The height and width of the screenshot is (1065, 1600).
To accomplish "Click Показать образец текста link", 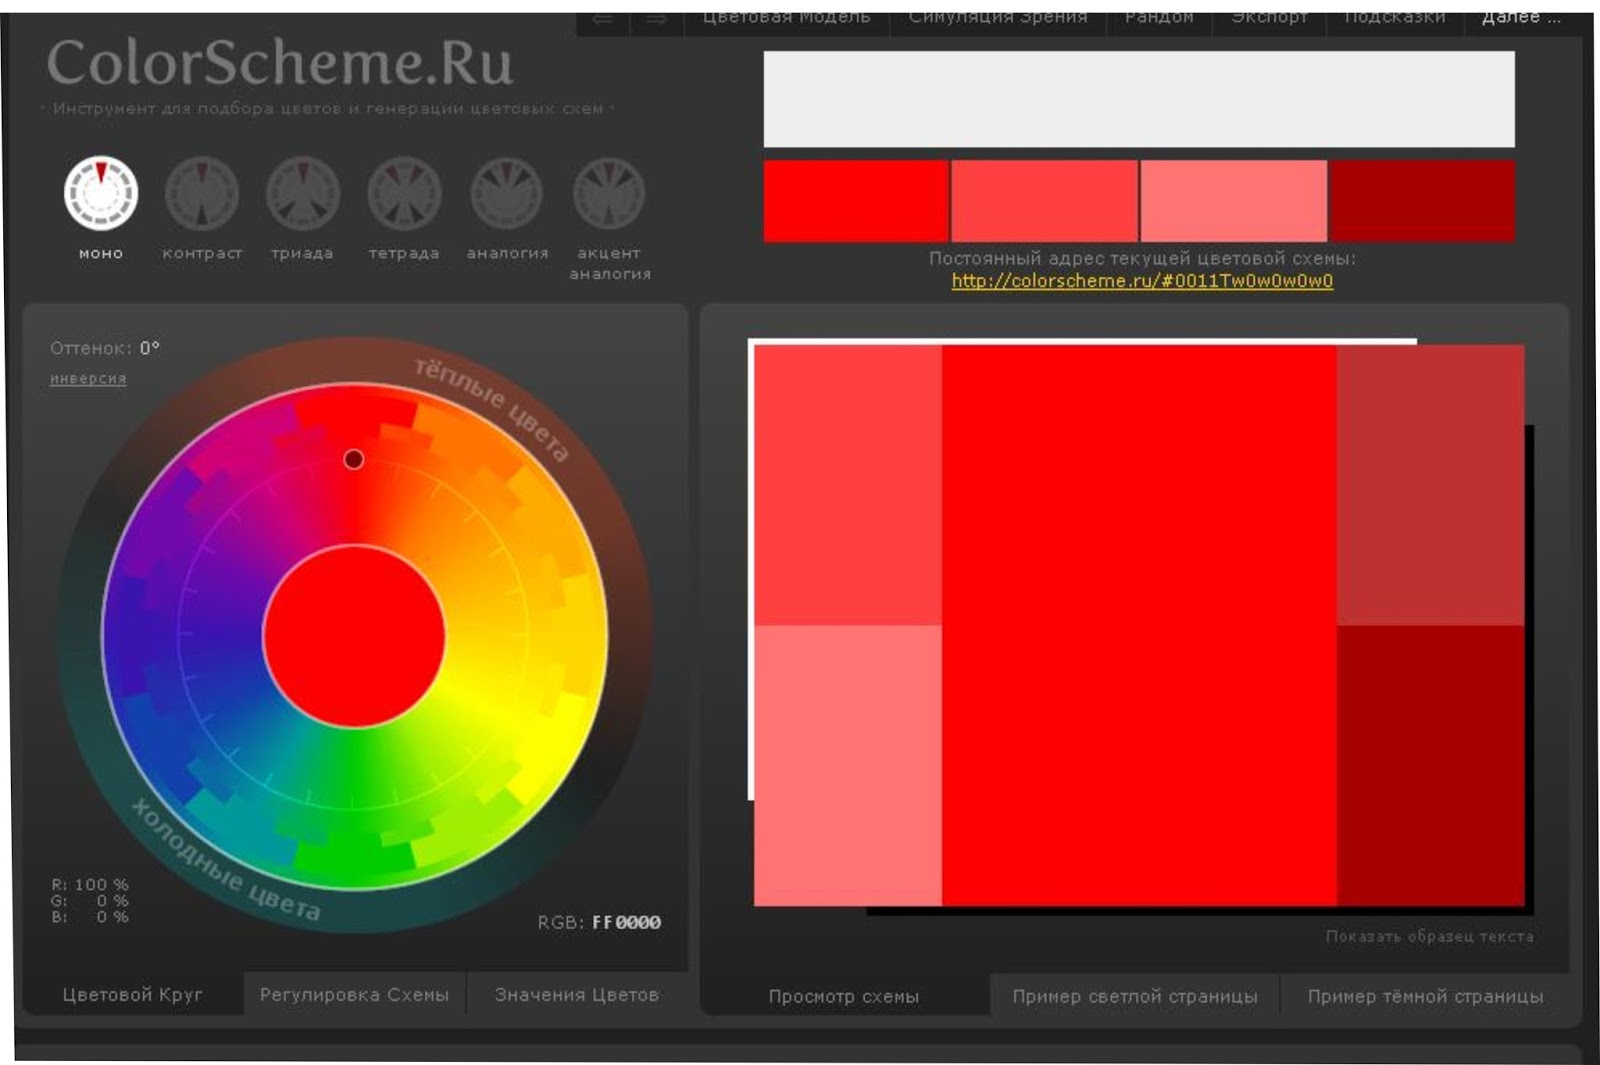I will click(x=1429, y=937).
